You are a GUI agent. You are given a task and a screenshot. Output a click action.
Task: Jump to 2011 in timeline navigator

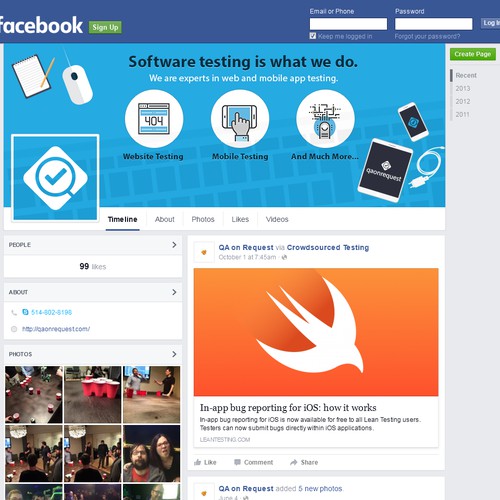[x=462, y=114]
